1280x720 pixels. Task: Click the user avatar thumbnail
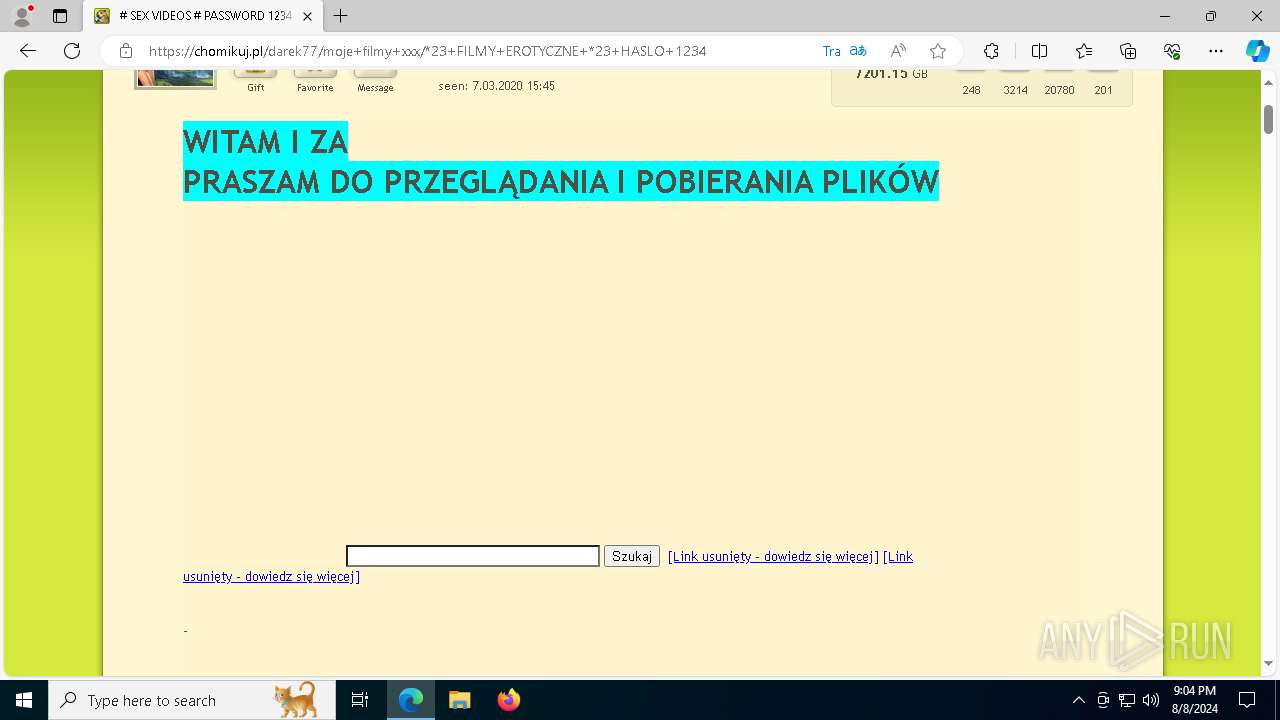175,79
